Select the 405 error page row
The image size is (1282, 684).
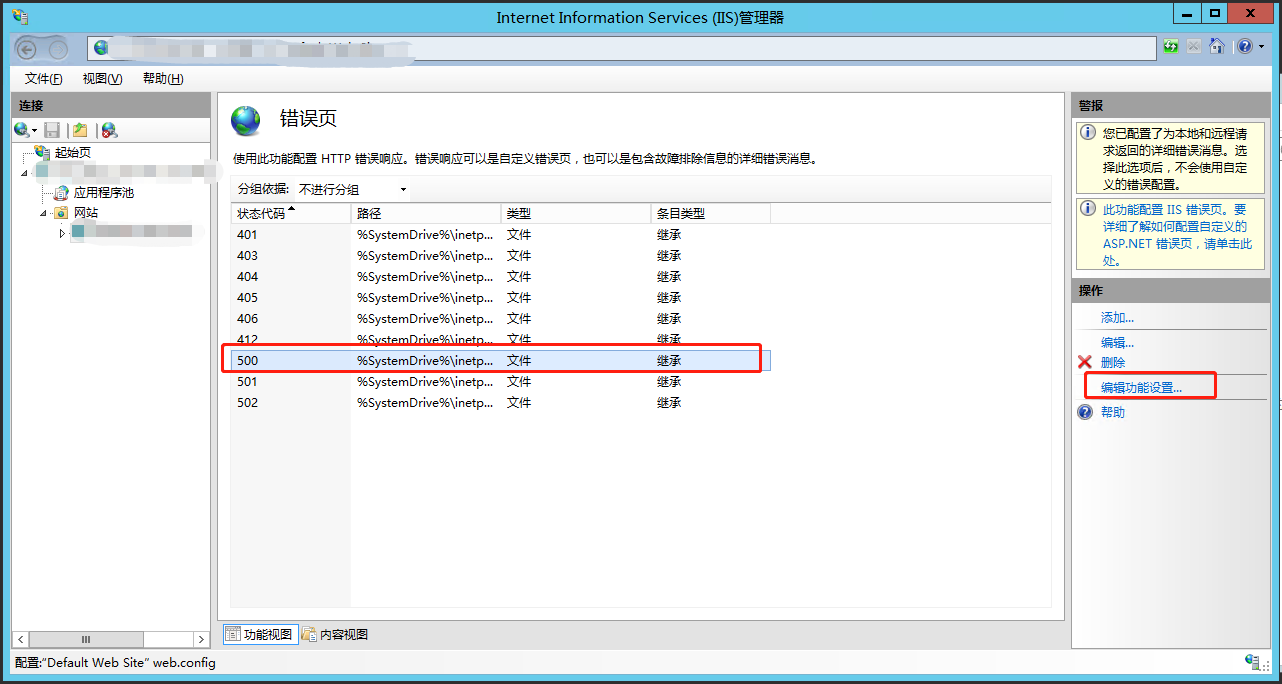click(500, 297)
